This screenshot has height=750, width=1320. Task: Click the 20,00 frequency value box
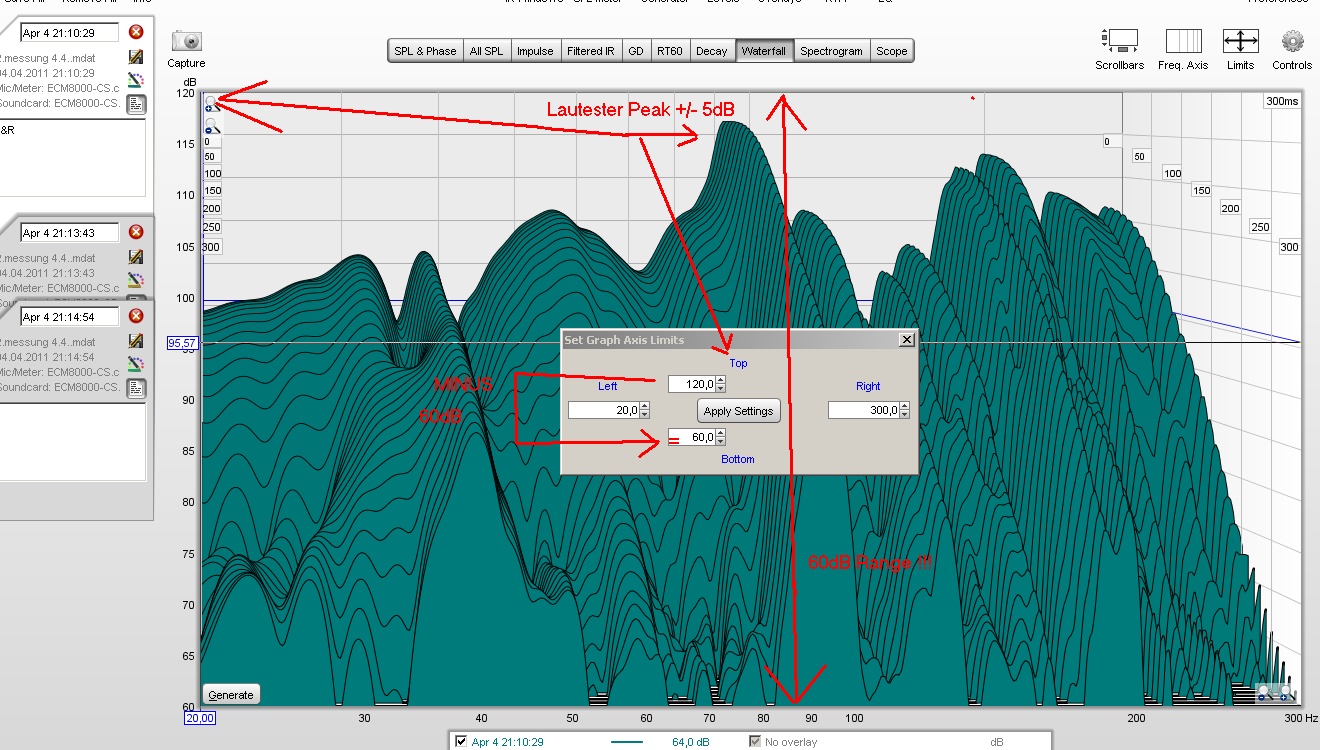point(199,718)
